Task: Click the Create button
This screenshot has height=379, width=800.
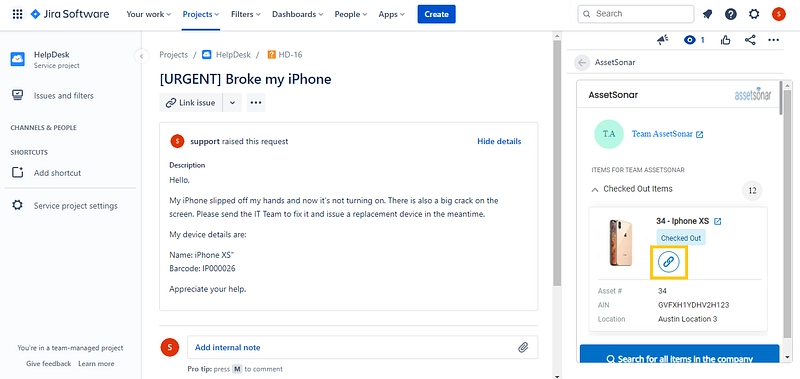Action: coord(436,14)
